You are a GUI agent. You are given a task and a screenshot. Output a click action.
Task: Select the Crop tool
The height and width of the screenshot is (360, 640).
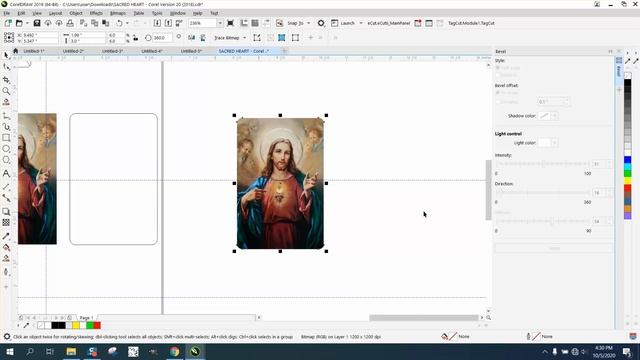6,80
